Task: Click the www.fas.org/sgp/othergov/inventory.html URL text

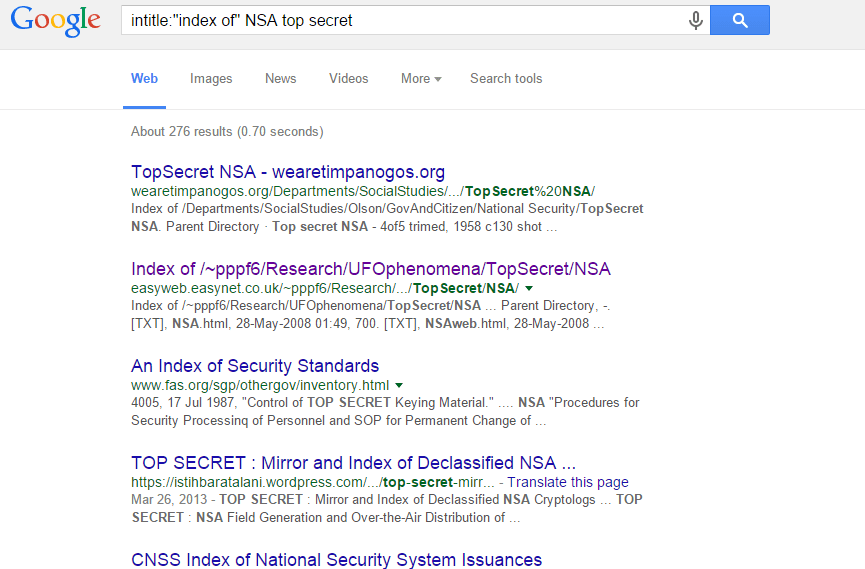Action: (260, 385)
